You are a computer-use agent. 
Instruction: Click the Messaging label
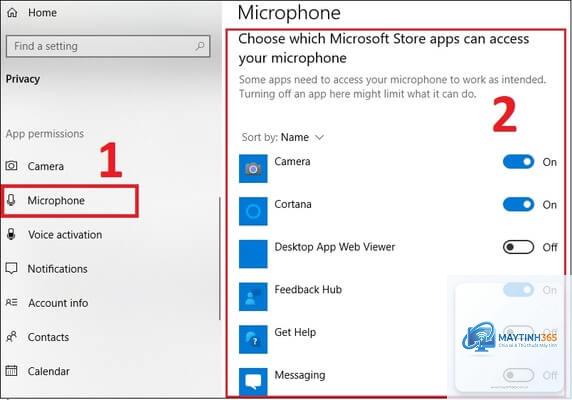[299, 375]
